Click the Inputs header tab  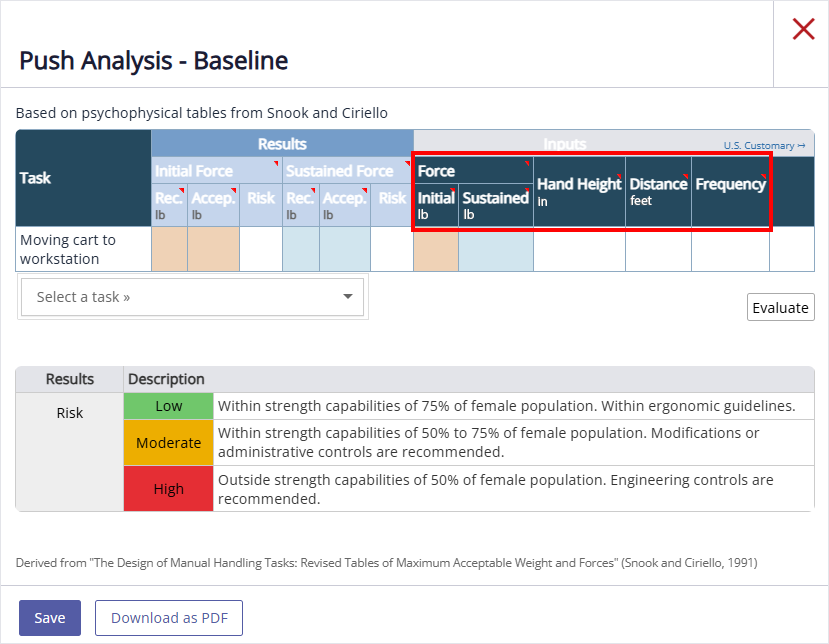pyautogui.click(x=564, y=144)
